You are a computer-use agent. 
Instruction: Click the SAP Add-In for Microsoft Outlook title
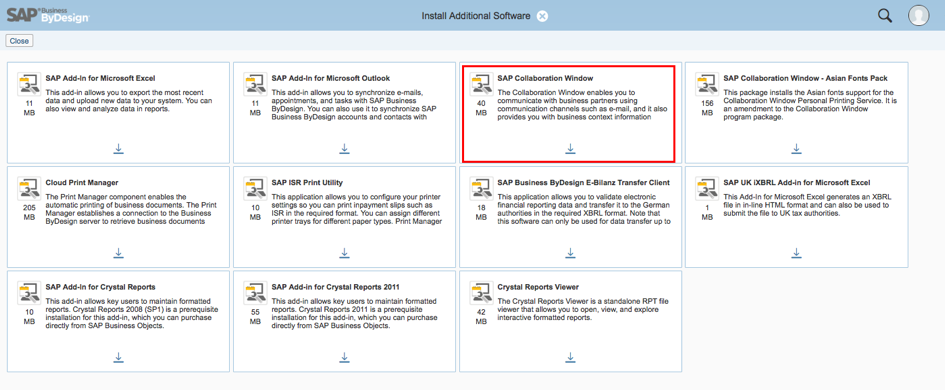[x=331, y=78]
